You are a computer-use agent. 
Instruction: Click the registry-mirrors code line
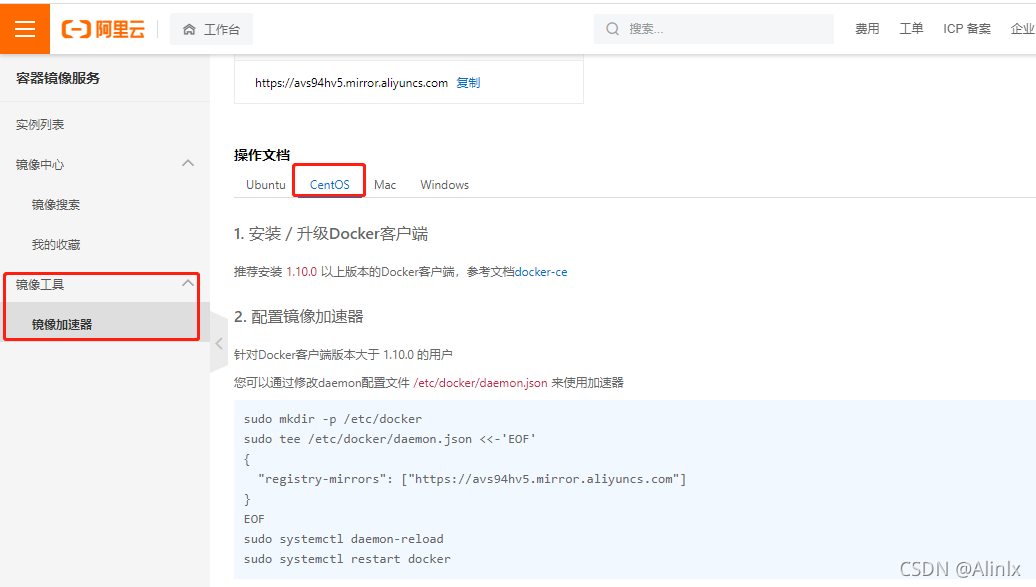(x=472, y=479)
